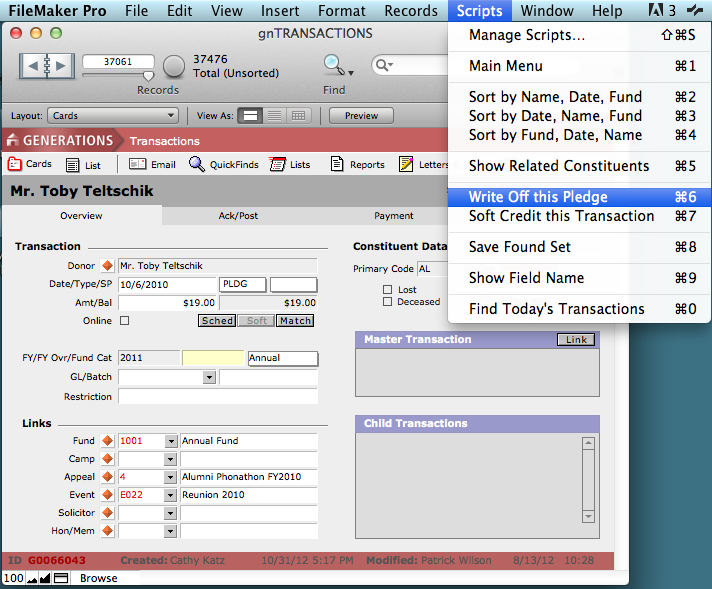Enable the Deceased checkbox
Viewport: 712px width, 589px height.
pyautogui.click(x=388, y=302)
